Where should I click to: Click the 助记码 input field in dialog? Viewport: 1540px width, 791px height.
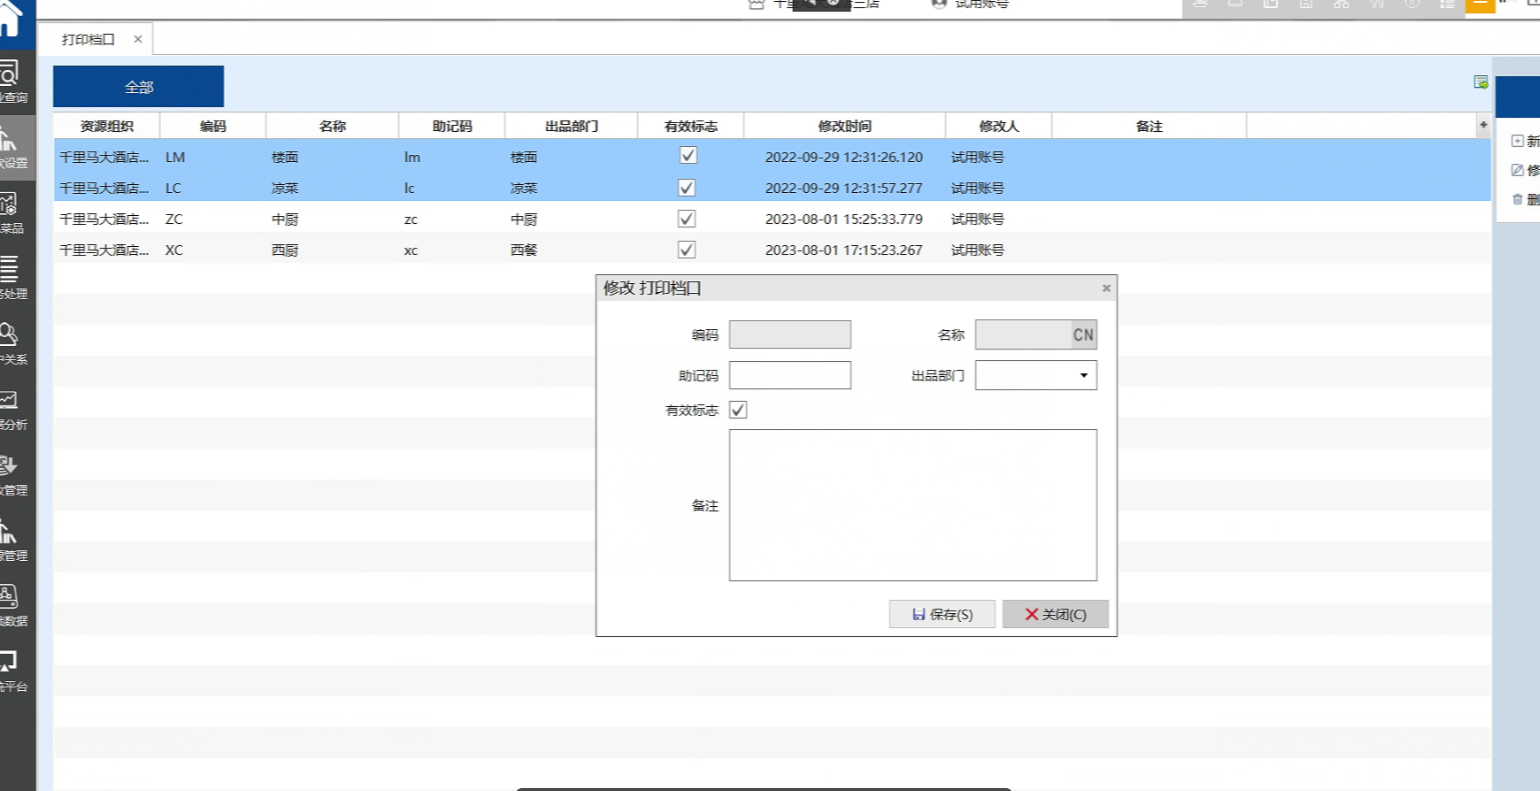pyautogui.click(x=789, y=375)
